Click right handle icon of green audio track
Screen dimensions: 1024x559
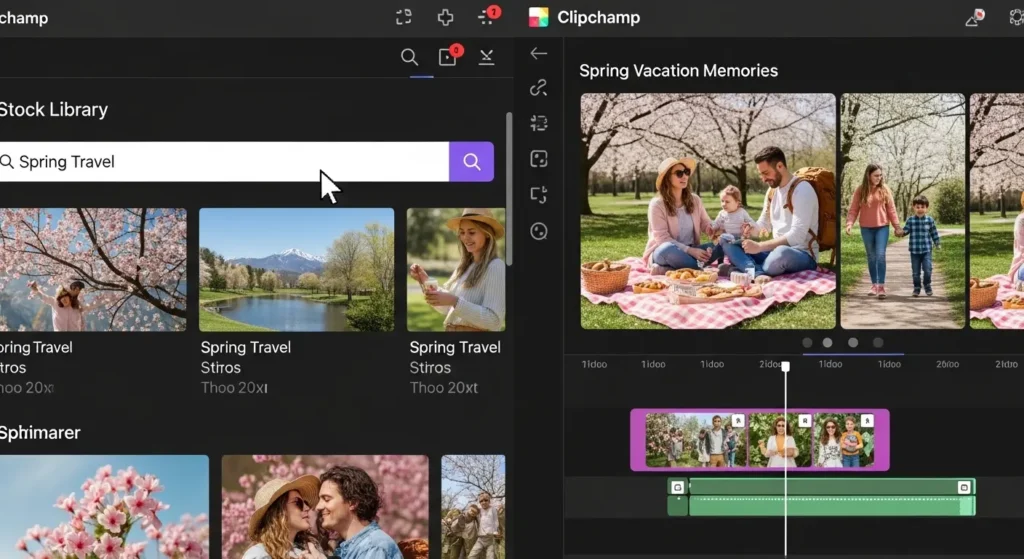pos(964,487)
